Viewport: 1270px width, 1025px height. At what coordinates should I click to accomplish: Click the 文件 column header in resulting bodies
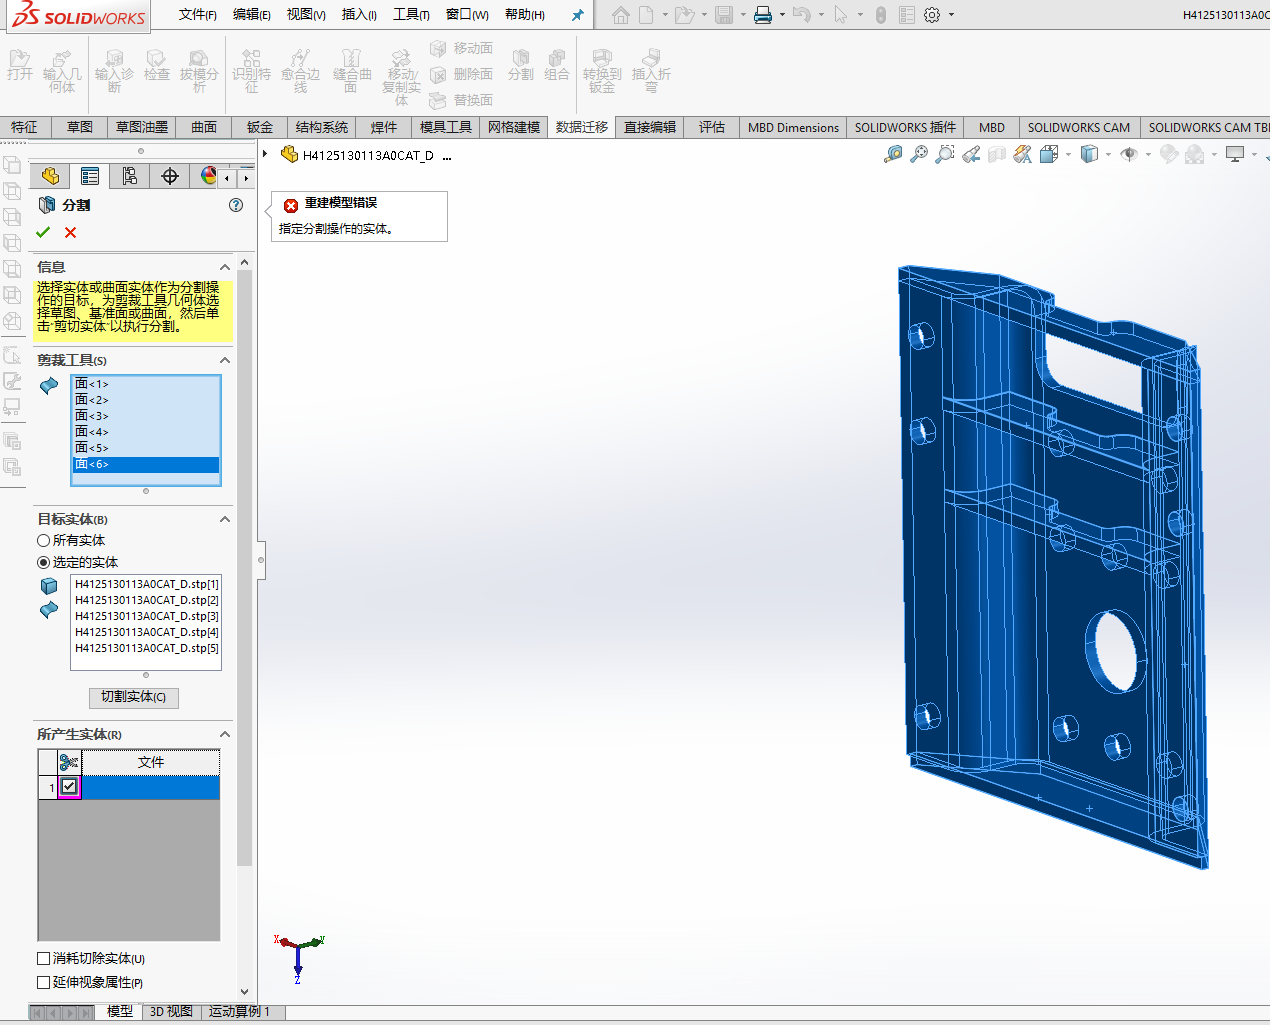[x=151, y=762]
